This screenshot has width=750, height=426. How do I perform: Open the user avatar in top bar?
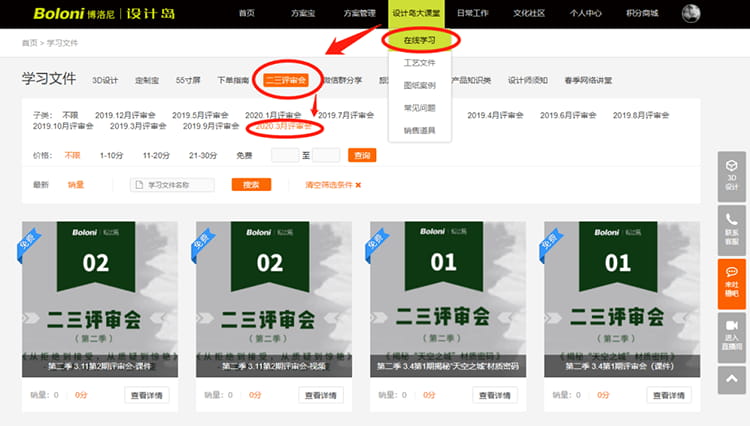[691, 13]
